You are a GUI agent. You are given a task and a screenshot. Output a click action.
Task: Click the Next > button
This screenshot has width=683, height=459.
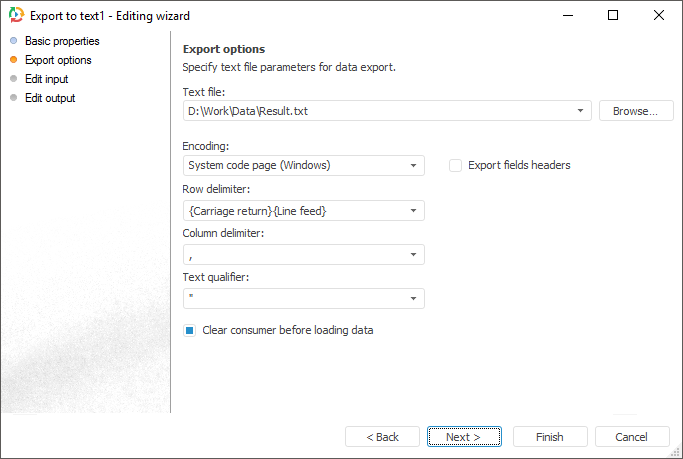tap(464, 437)
